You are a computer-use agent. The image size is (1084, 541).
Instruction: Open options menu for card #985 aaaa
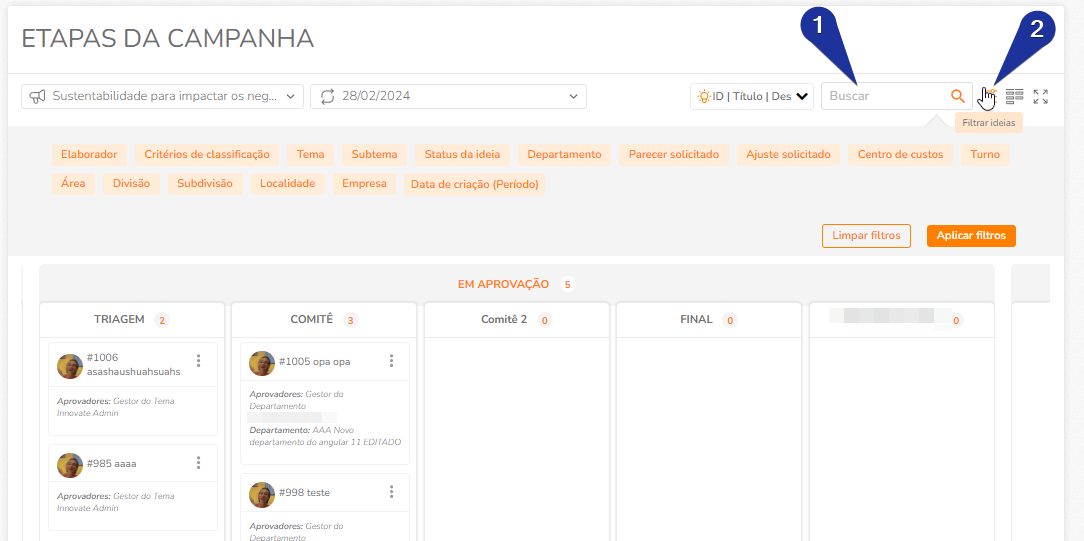tap(198, 463)
